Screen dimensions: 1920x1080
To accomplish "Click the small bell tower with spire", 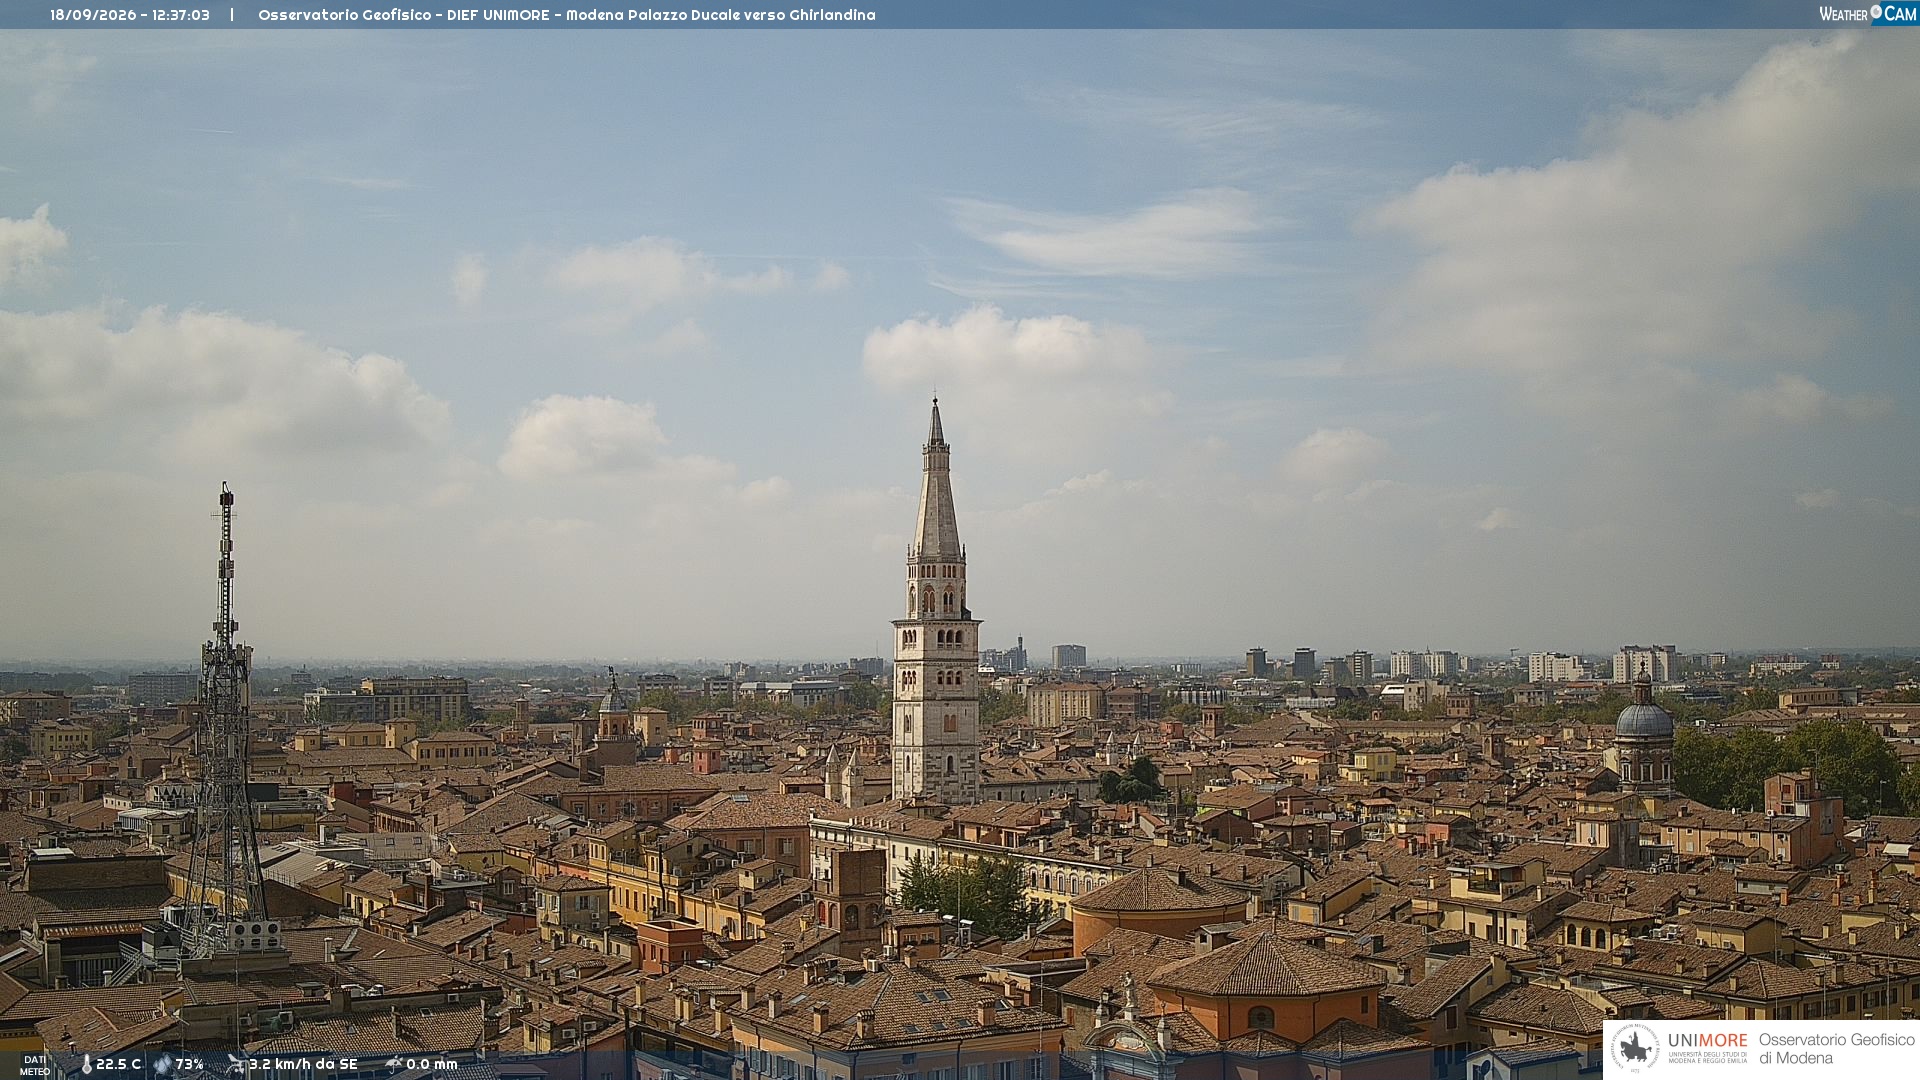I will pyautogui.click(x=613, y=715).
